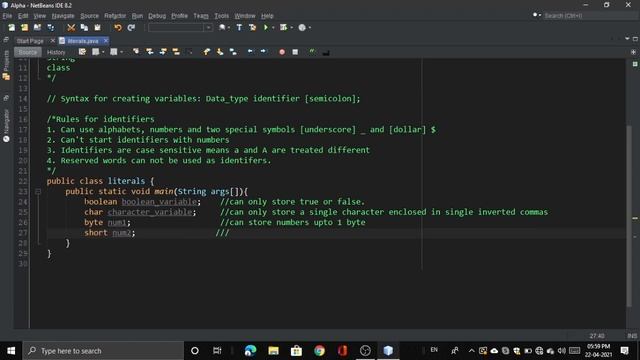Open Microsoft Edge from the taskbar
Image resolution: width=640 pixels, height=360 pixels.
coord(250,351)
